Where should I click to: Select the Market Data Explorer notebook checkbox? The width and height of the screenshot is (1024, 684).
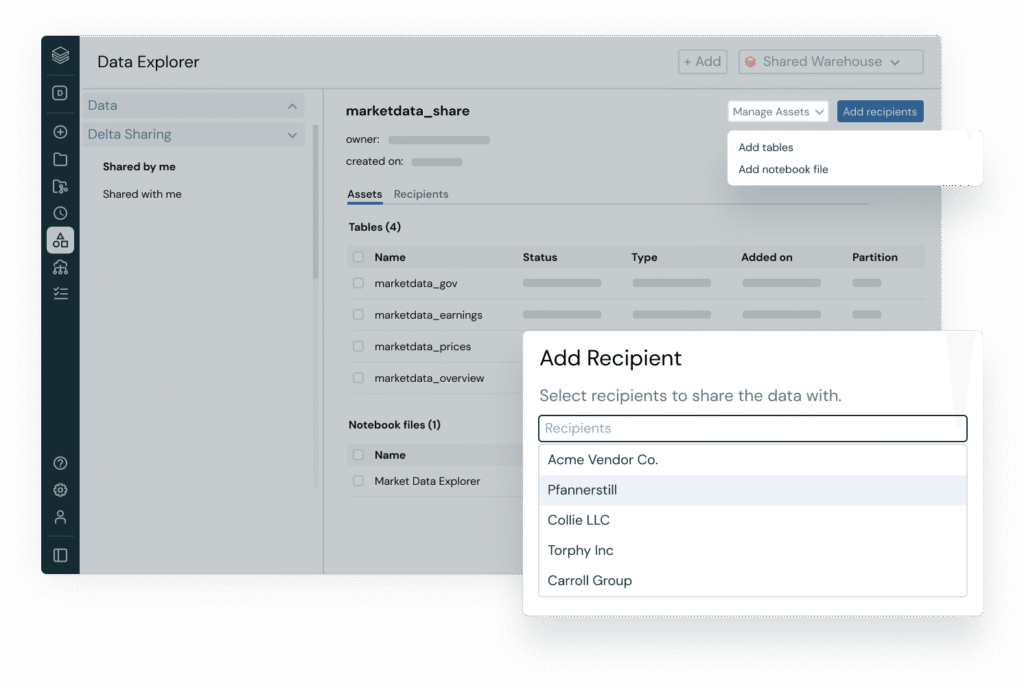tap(358, 481)
